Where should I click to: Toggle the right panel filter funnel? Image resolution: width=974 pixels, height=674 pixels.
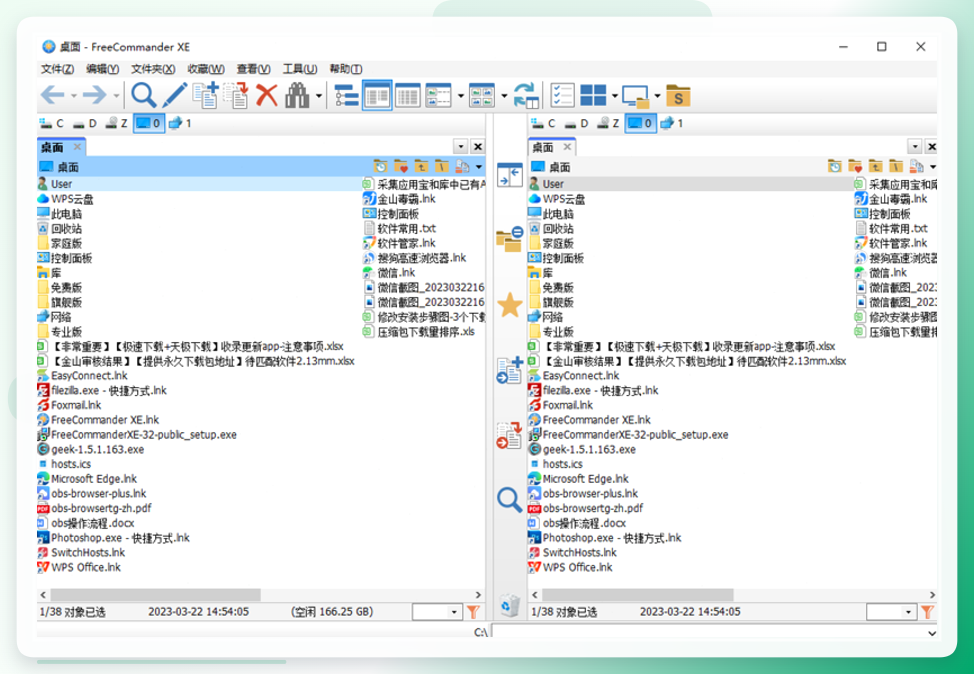(927, 612)
